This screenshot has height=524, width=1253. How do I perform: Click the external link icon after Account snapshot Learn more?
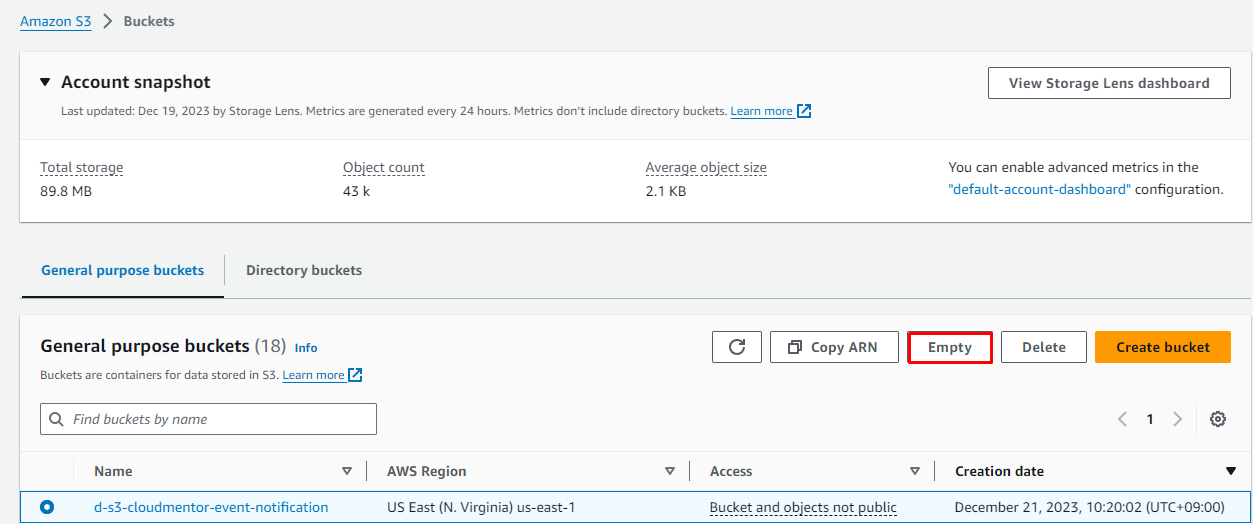(804, 111)
